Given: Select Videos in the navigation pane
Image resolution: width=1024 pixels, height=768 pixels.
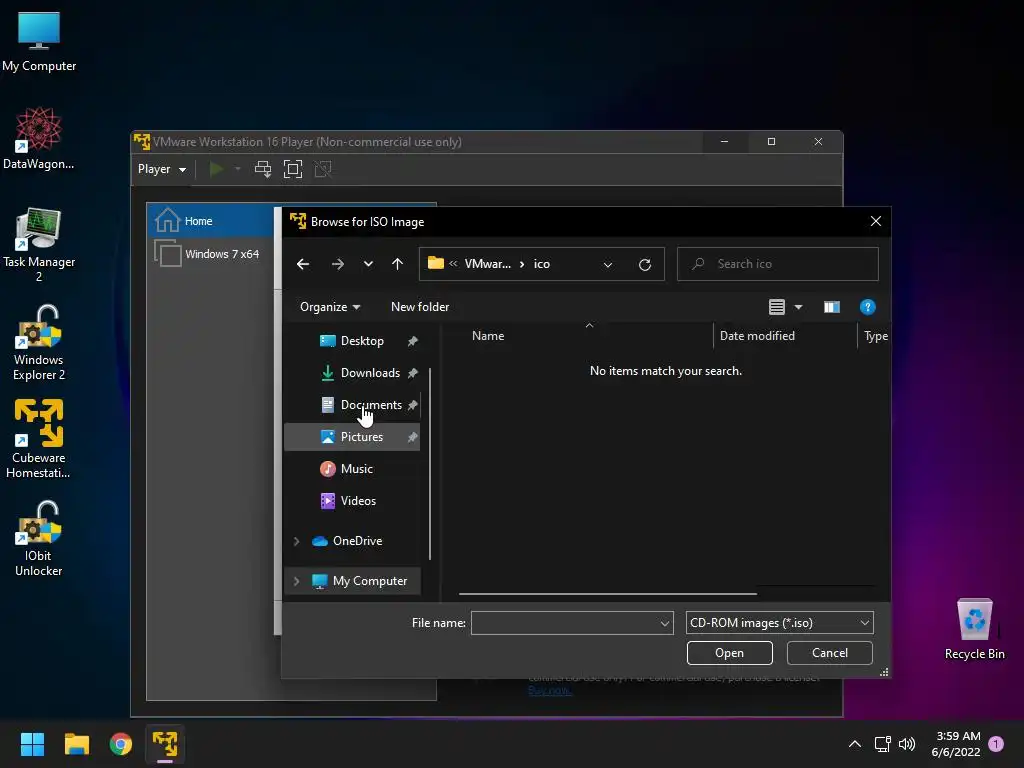Looking at the screenshot, I should (x=352, y=501).
